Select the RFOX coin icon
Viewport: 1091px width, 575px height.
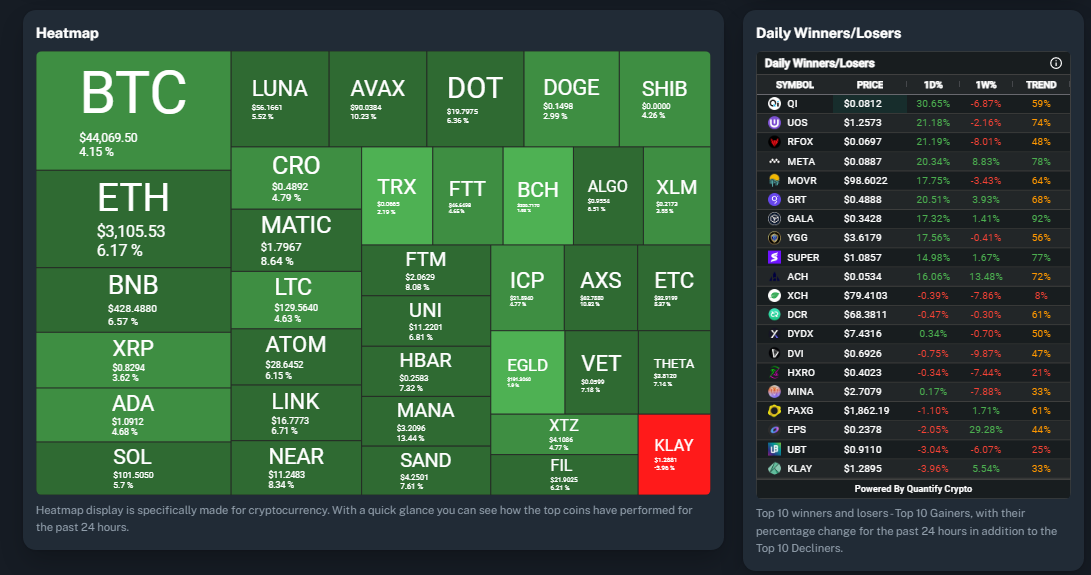pos(774,142)
